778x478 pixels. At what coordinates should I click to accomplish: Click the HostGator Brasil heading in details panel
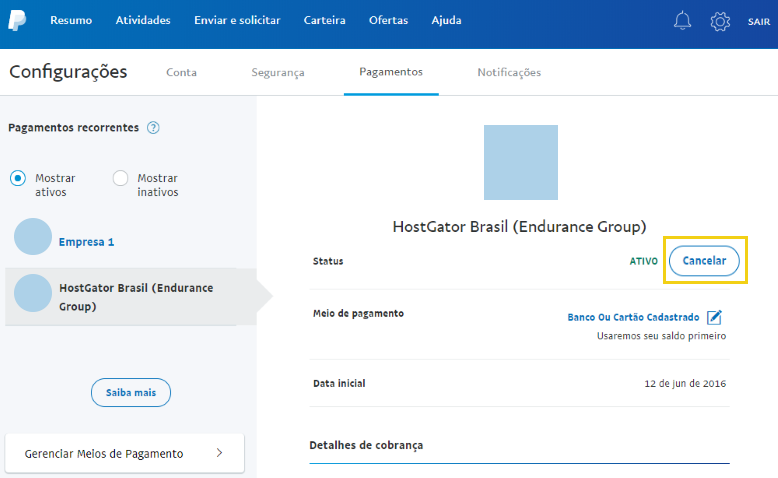click(519, 227)
